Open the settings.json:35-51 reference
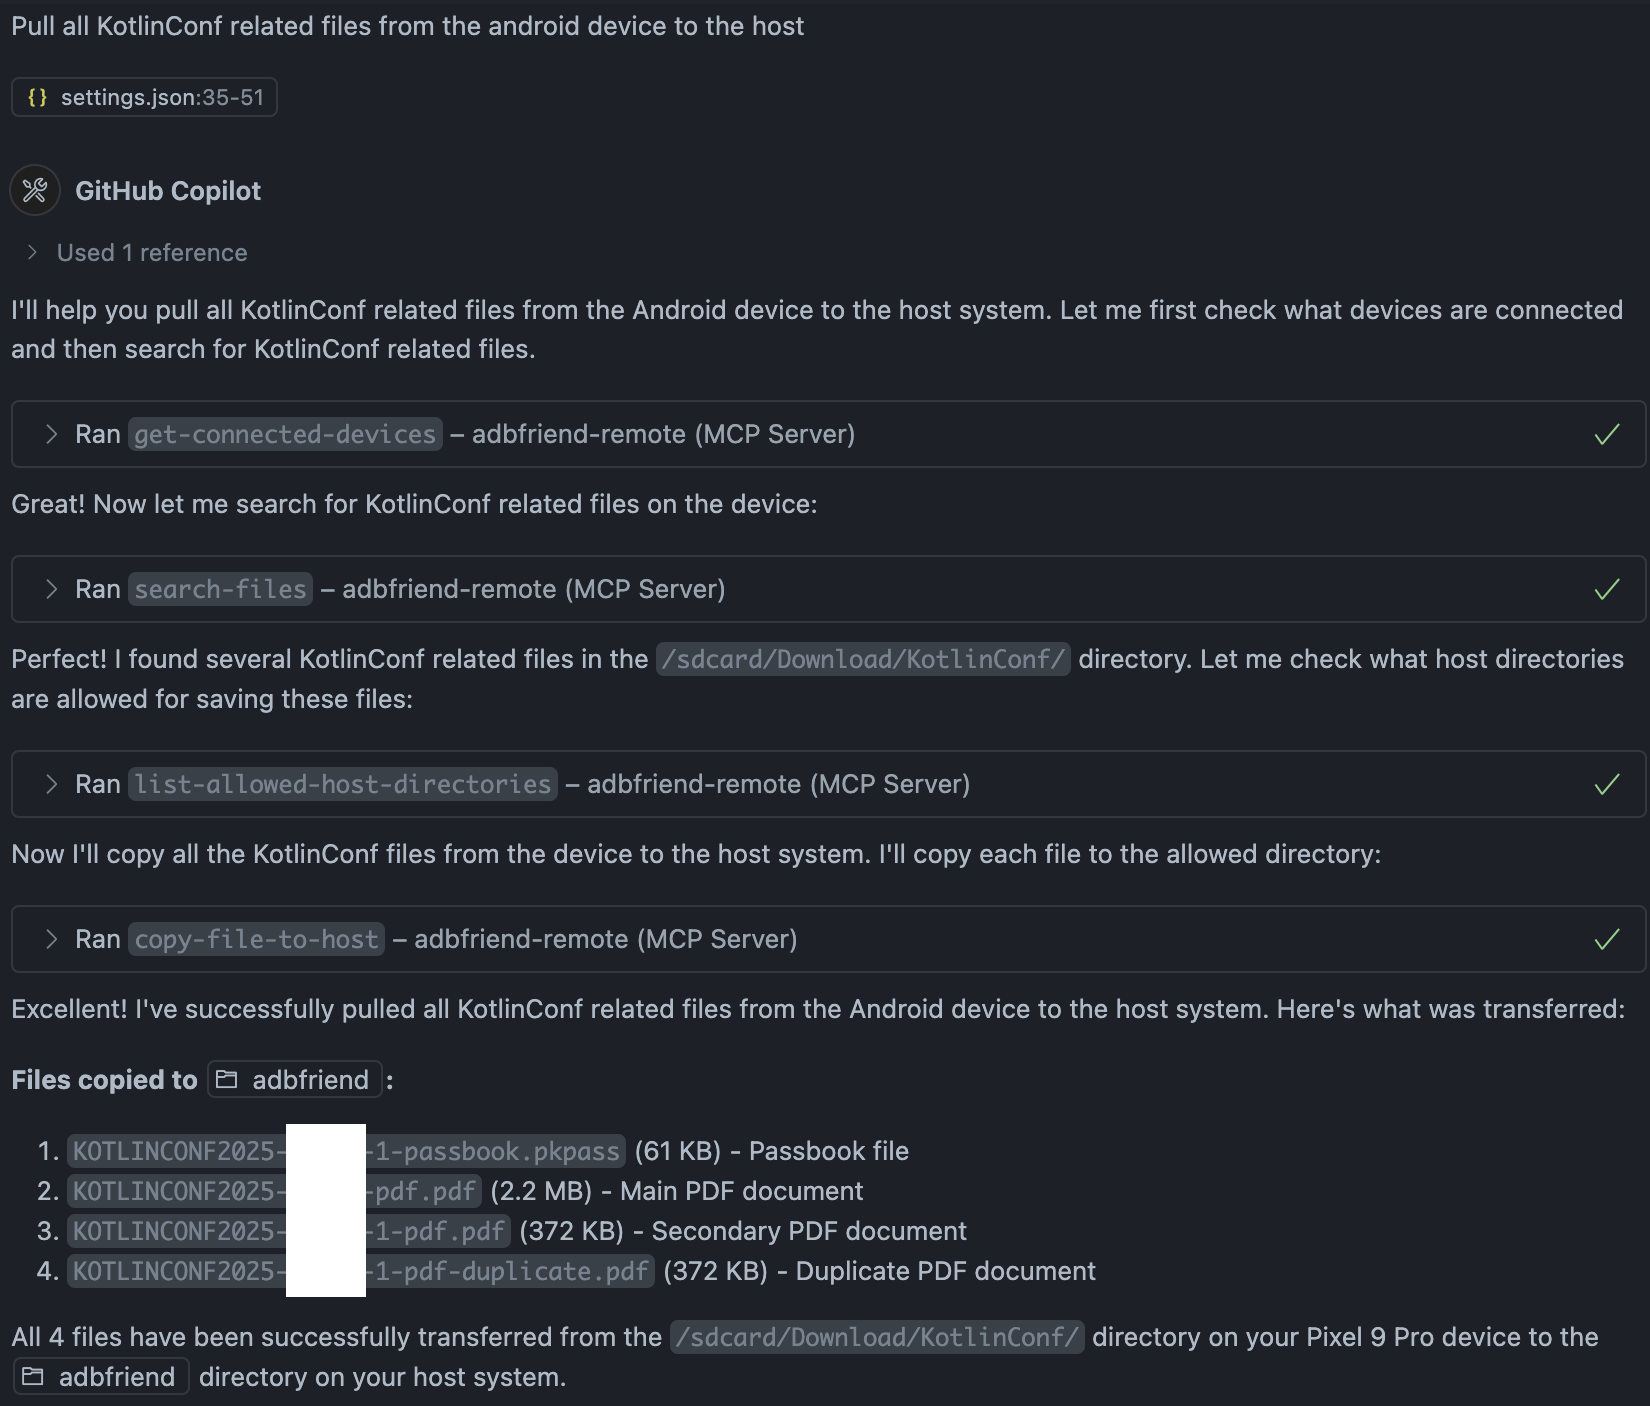Screen dimensions: 1650x1406 144,97
